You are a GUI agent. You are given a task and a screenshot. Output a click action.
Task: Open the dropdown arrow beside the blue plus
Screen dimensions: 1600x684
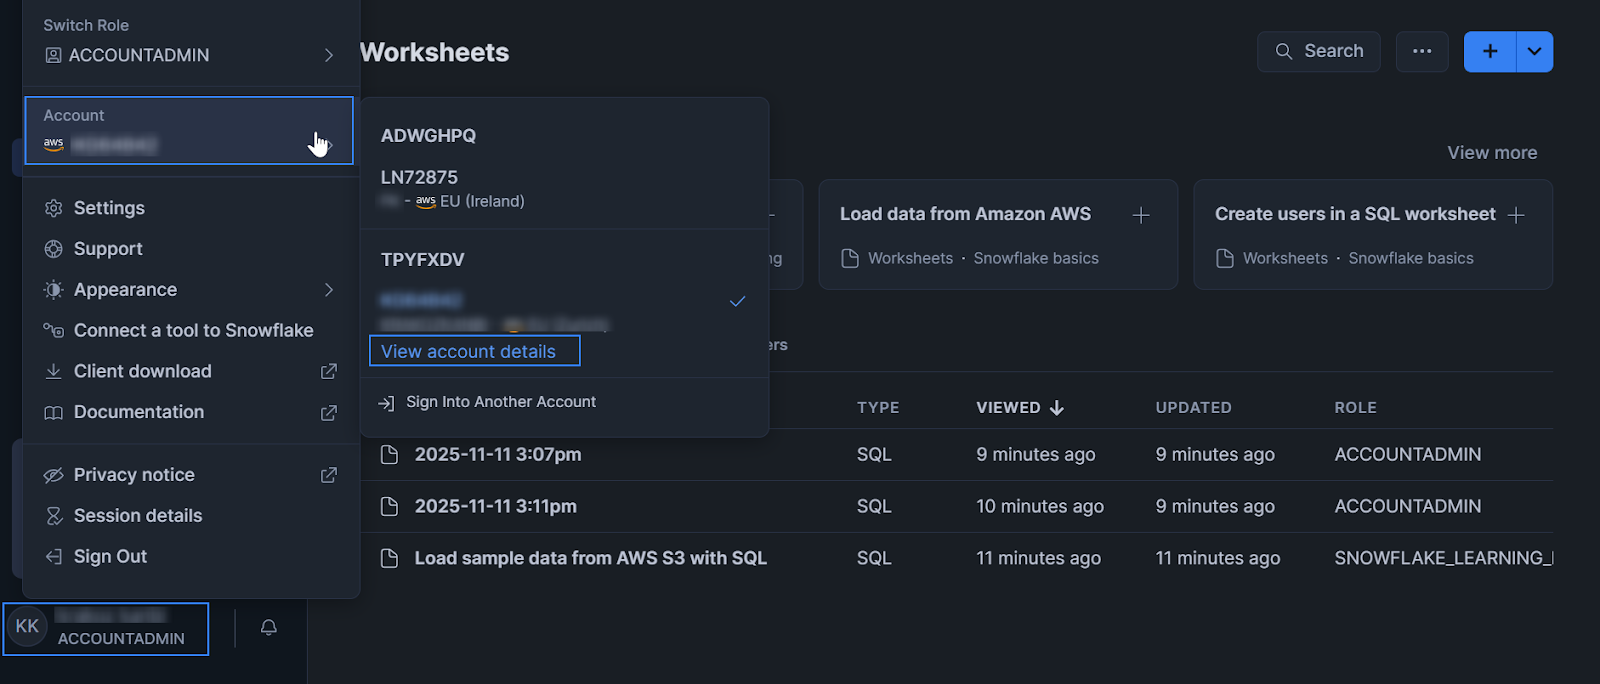[x=1535, y=51]
